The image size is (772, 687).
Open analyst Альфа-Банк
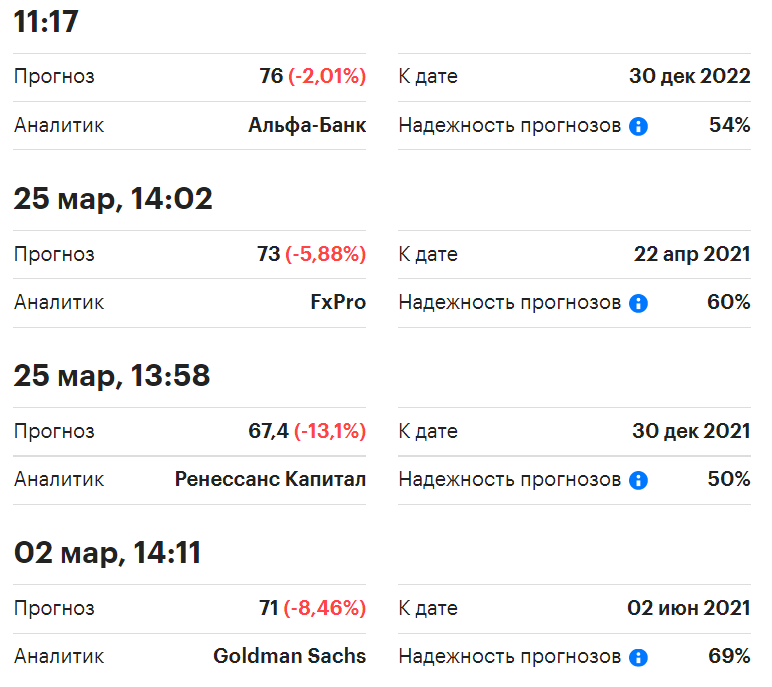[x=307, y=125]
